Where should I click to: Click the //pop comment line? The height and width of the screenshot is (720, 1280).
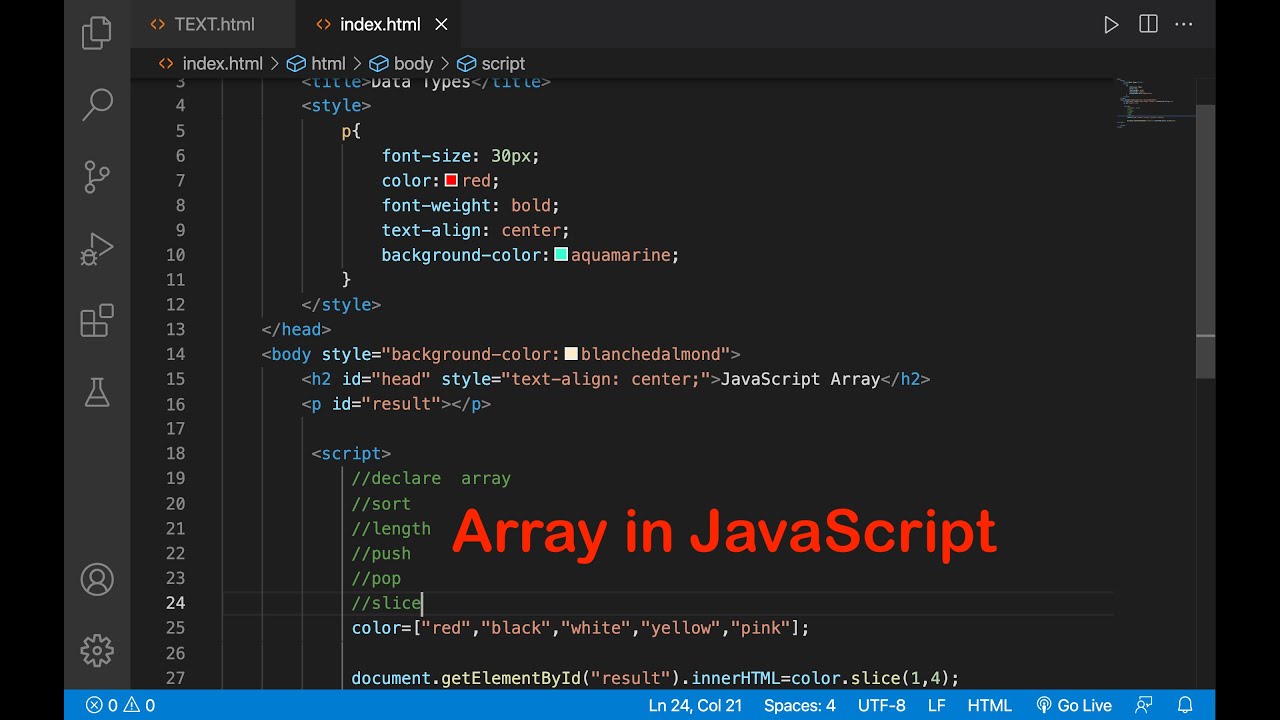[x=376, y=578]
